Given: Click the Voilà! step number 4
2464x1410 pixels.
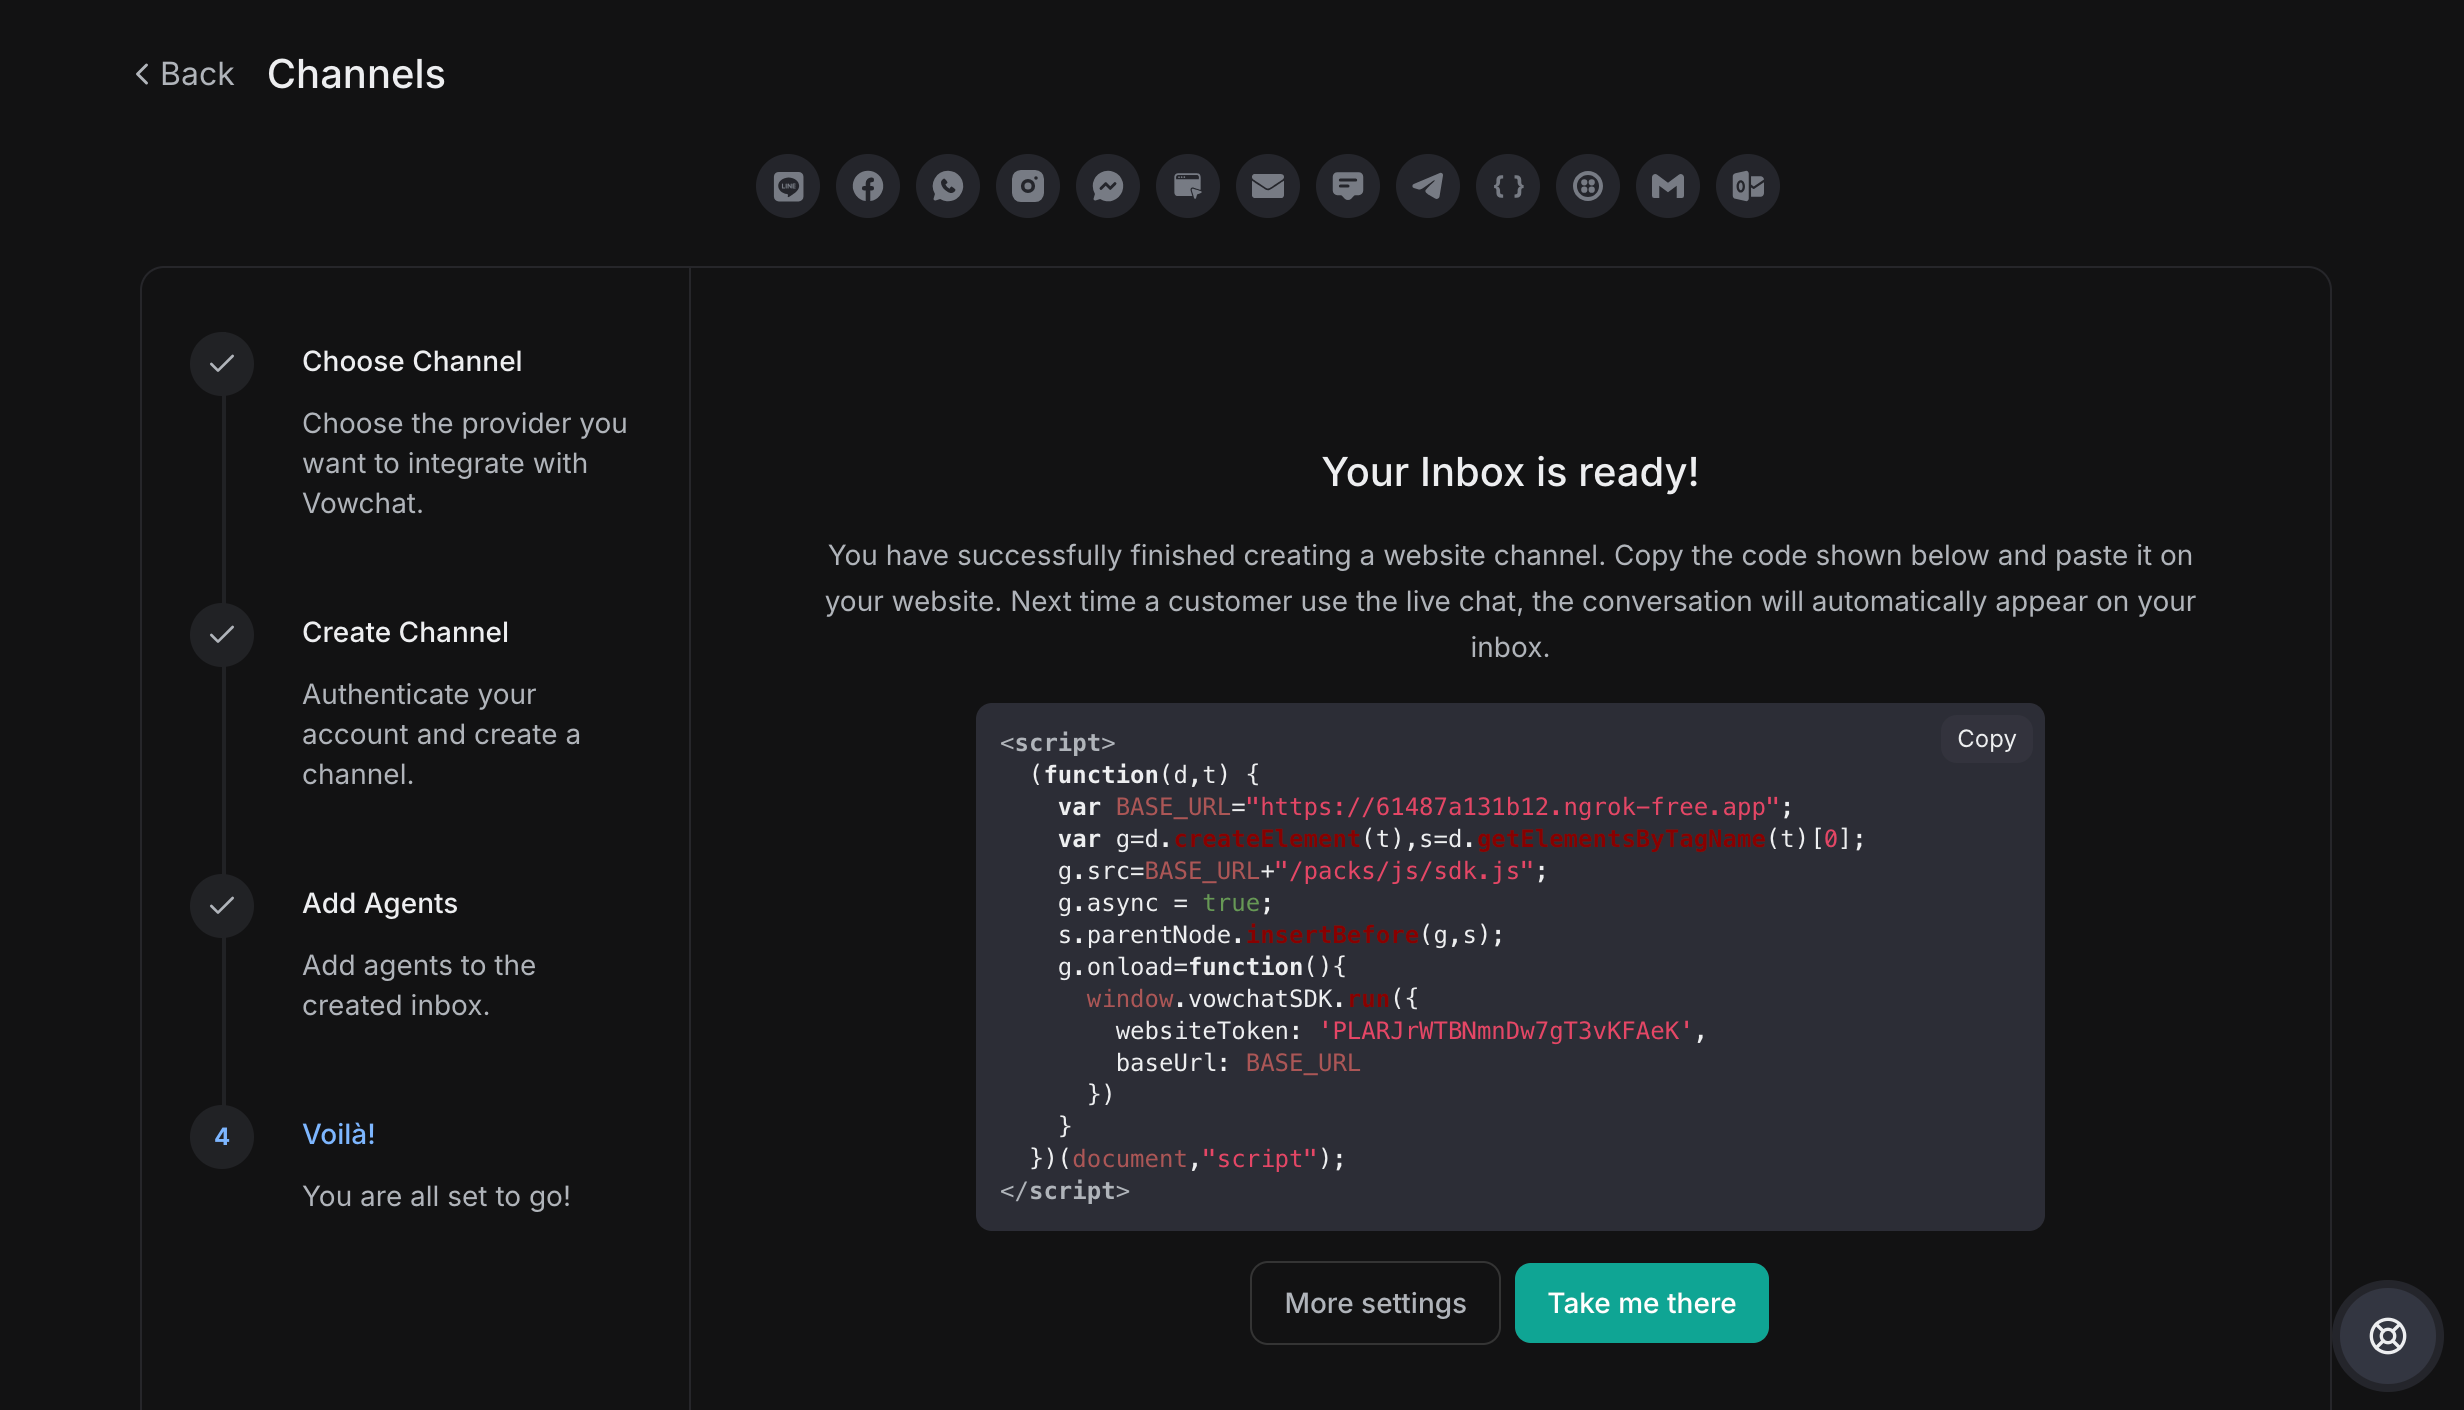Looking at the screenshot, I should pos(222,1137).
